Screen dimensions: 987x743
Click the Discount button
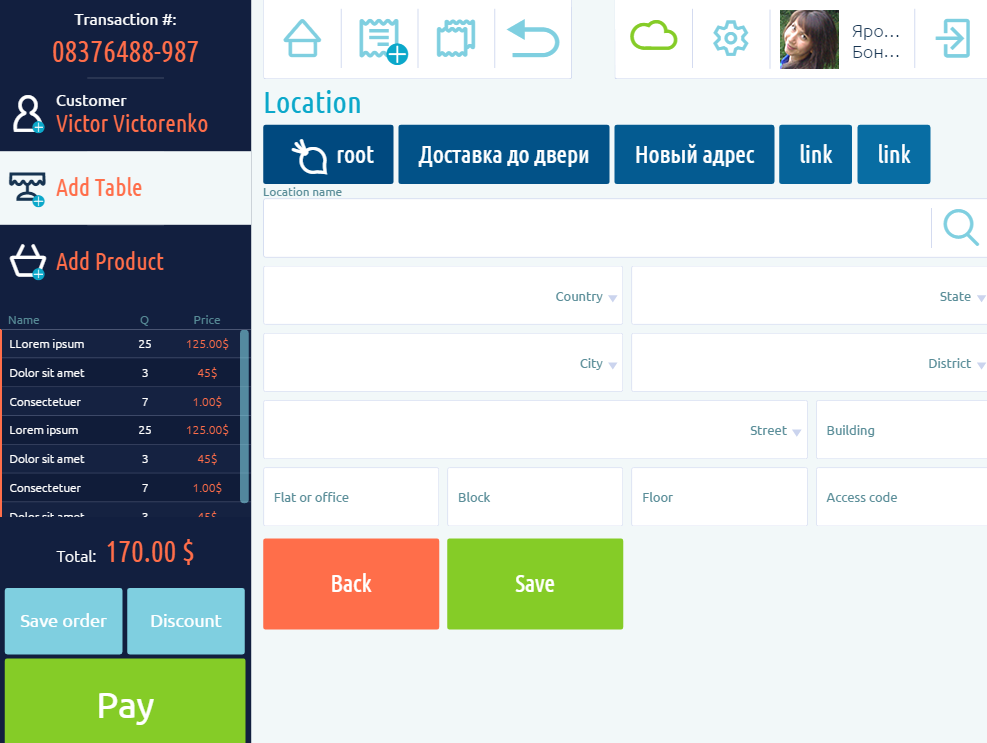(x=185, y=621)
